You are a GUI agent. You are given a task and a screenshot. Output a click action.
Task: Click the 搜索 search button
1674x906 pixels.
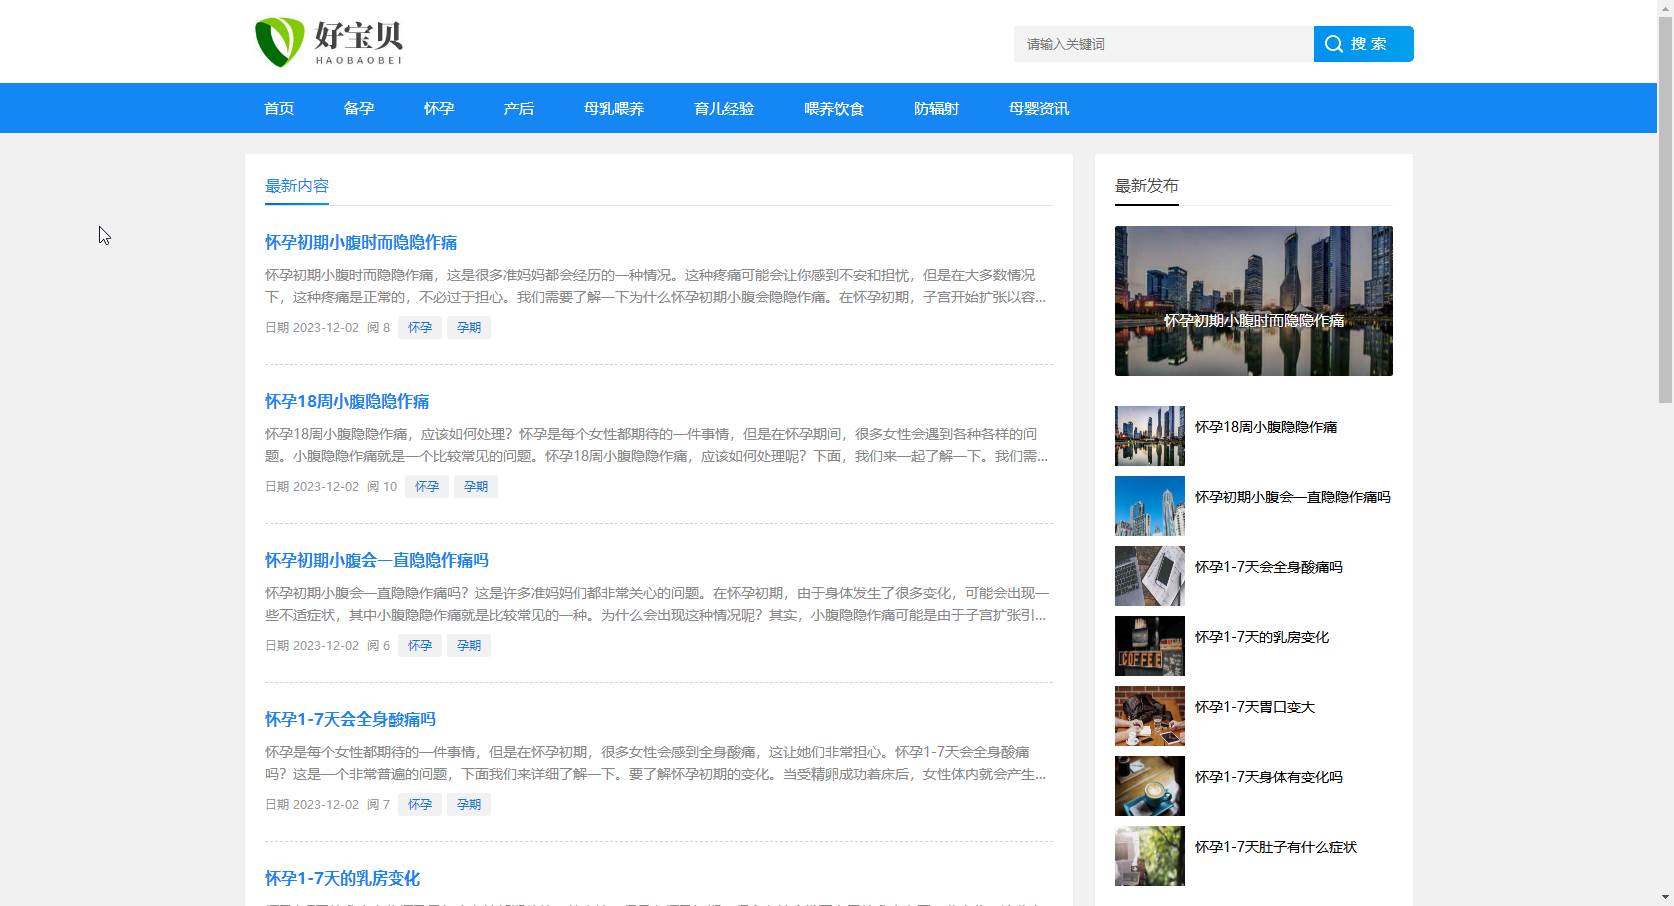pos(1363,44)
